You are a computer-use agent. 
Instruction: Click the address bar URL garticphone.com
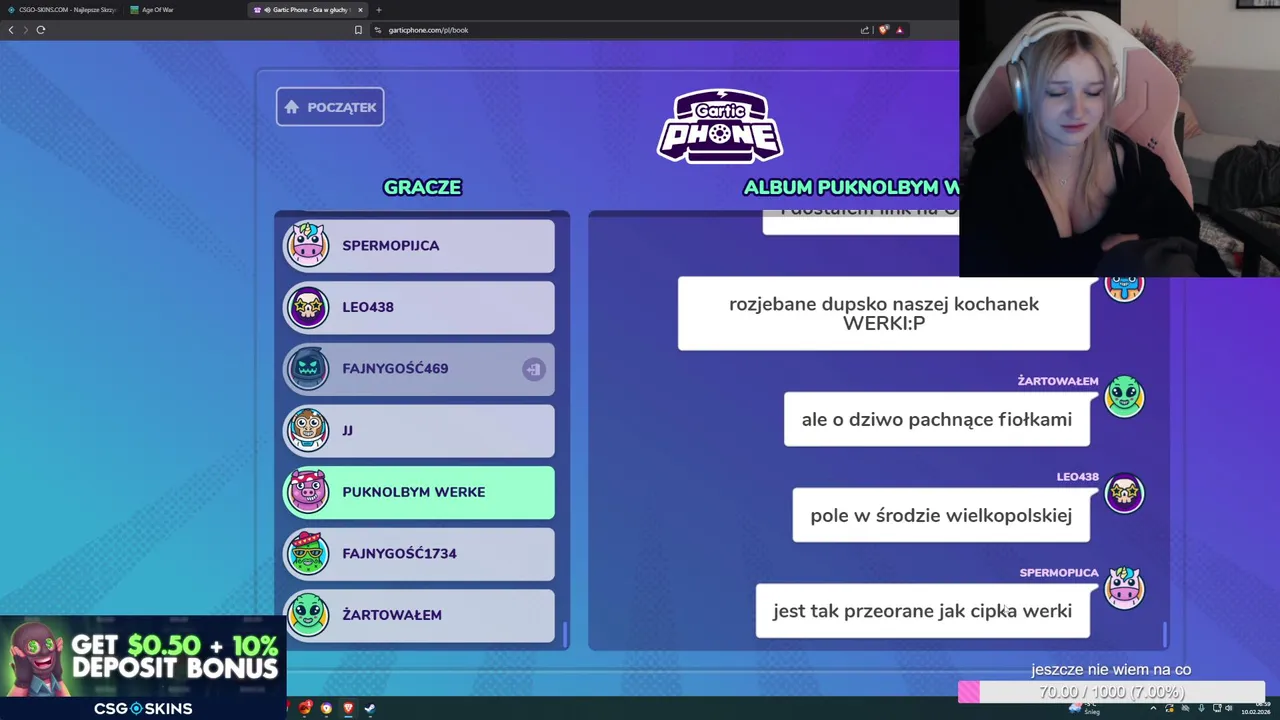tap(428, 30)
